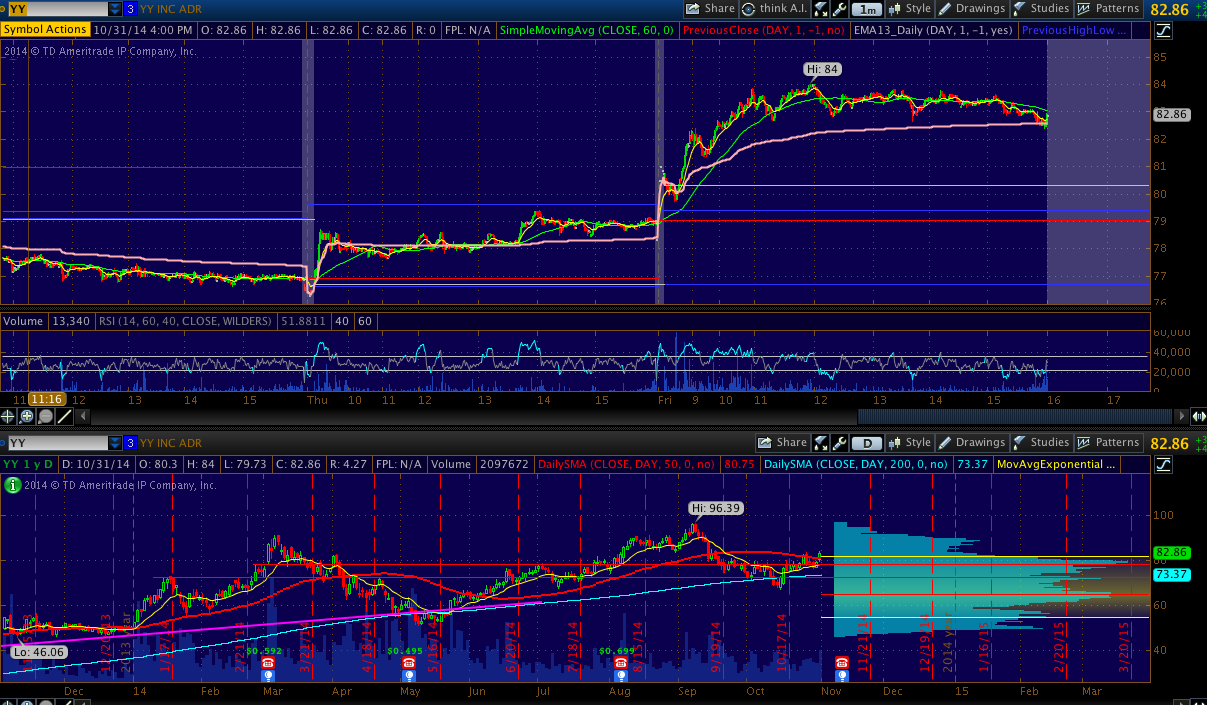Click the quick study flask icon in bottom toolbar
1207x705 pixels.
(x=820, y=443)
